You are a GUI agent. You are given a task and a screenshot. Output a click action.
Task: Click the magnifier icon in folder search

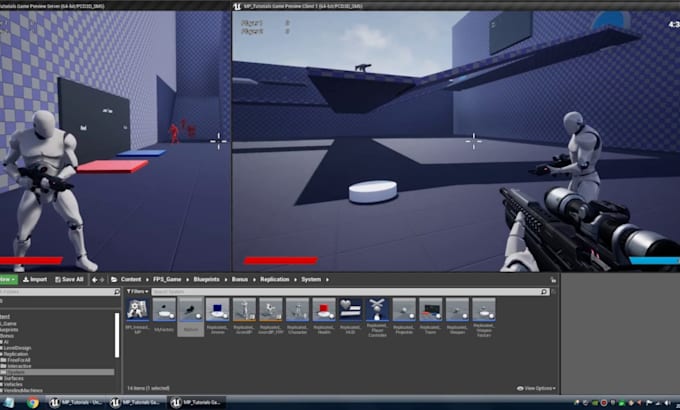pos(117,292)
